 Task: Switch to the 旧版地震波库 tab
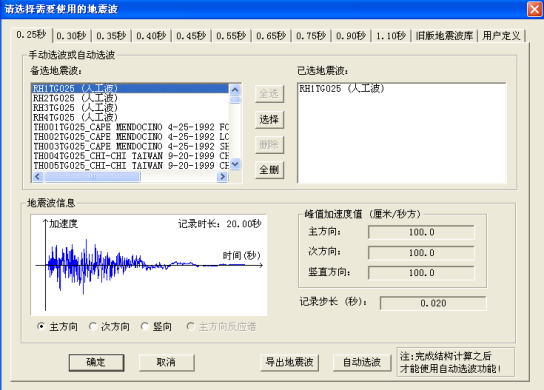(x=444, y=36)
